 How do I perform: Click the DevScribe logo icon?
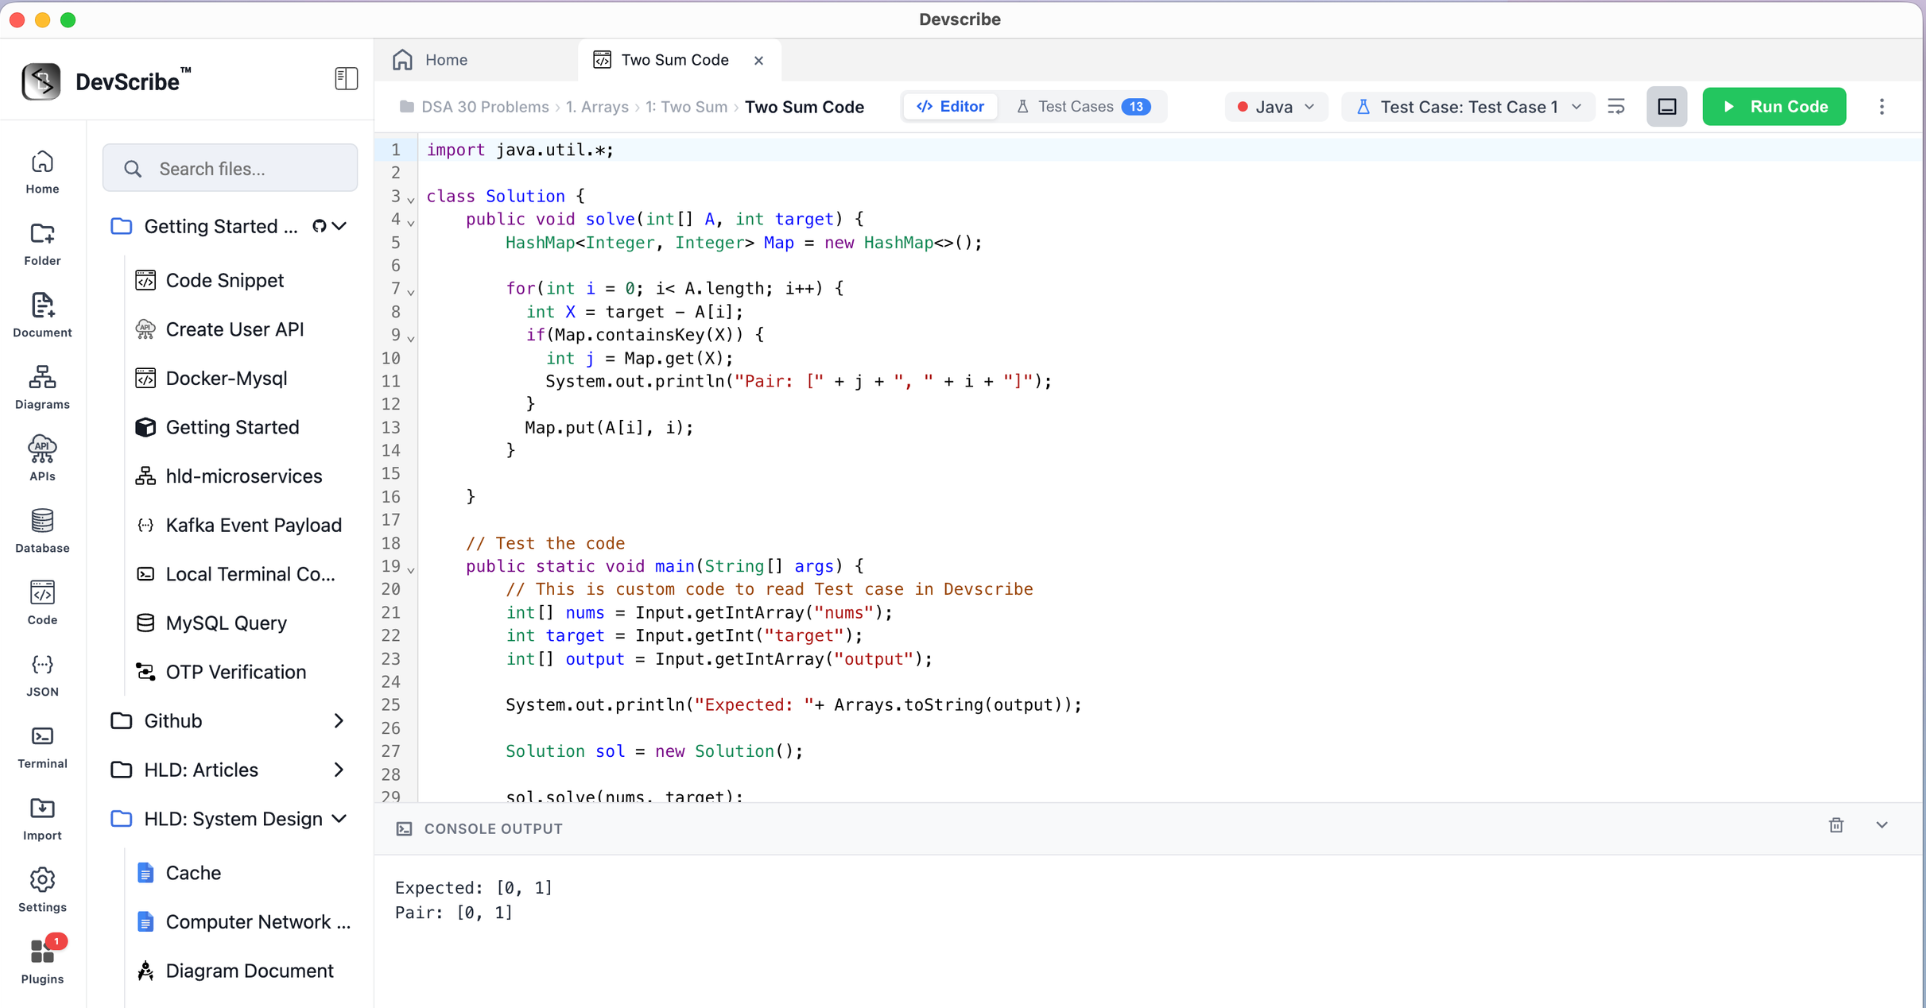click(x=41, y=81)
